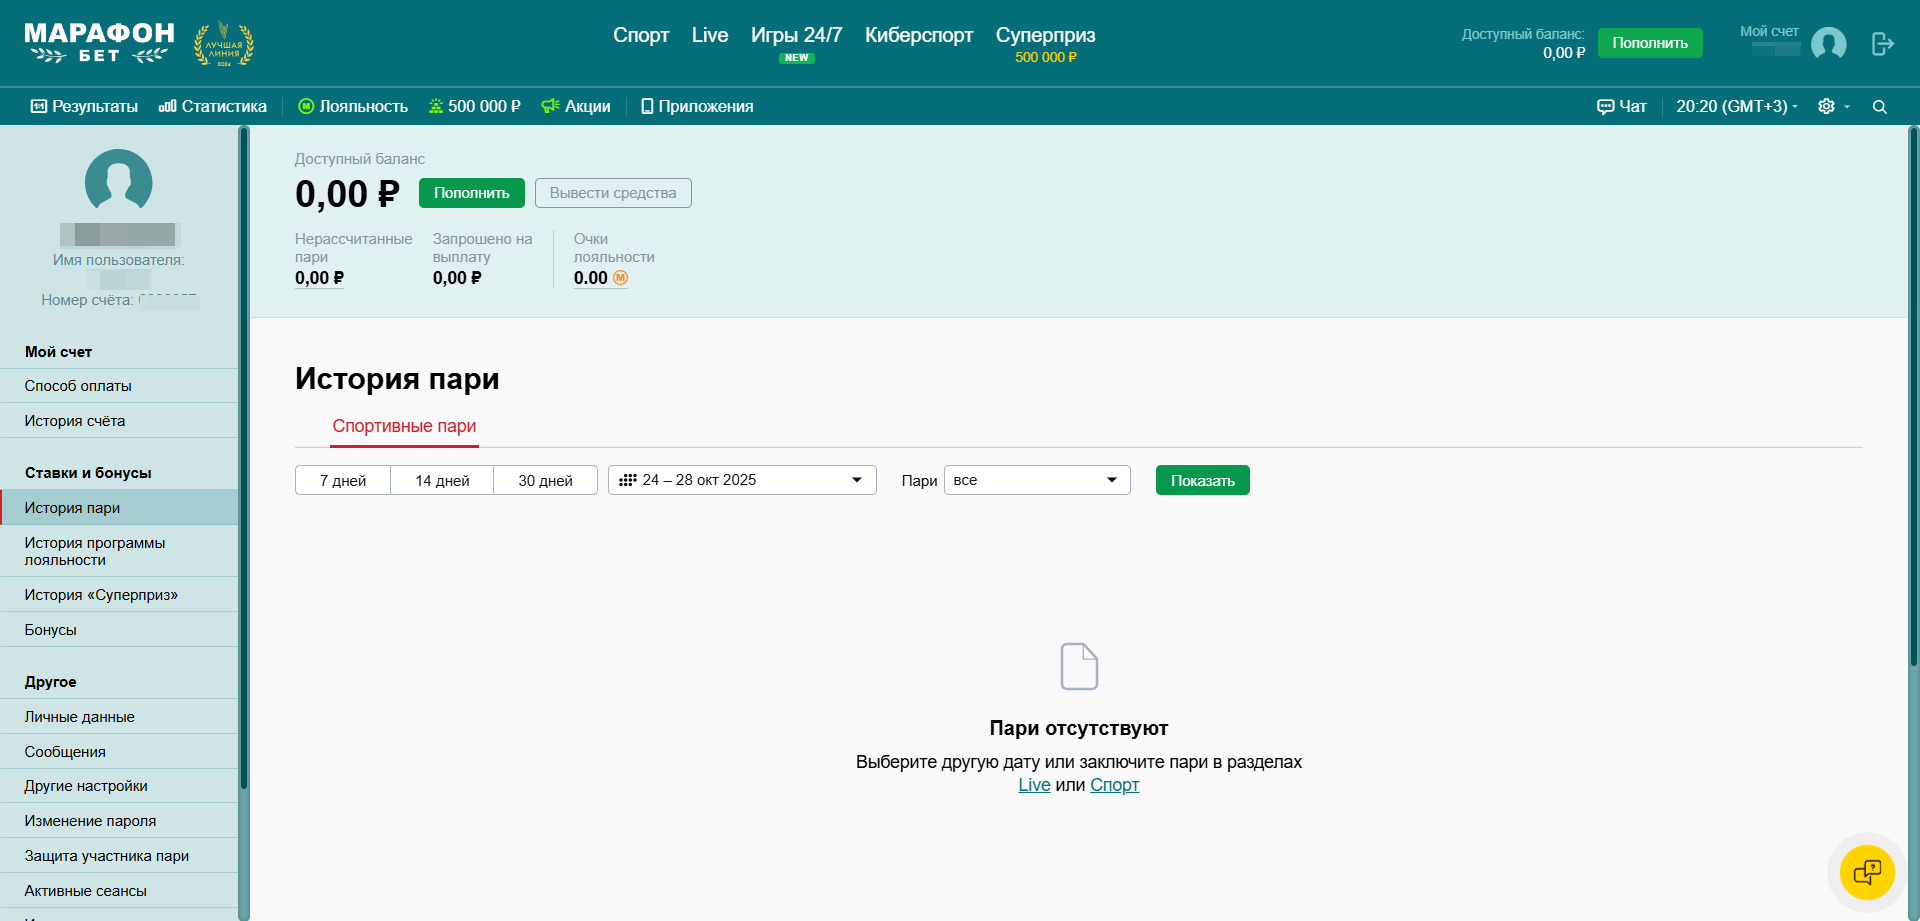Viewport: 1920px width, 921px height.
Task: Click the Вывести средства button
Action: [612, 193]
